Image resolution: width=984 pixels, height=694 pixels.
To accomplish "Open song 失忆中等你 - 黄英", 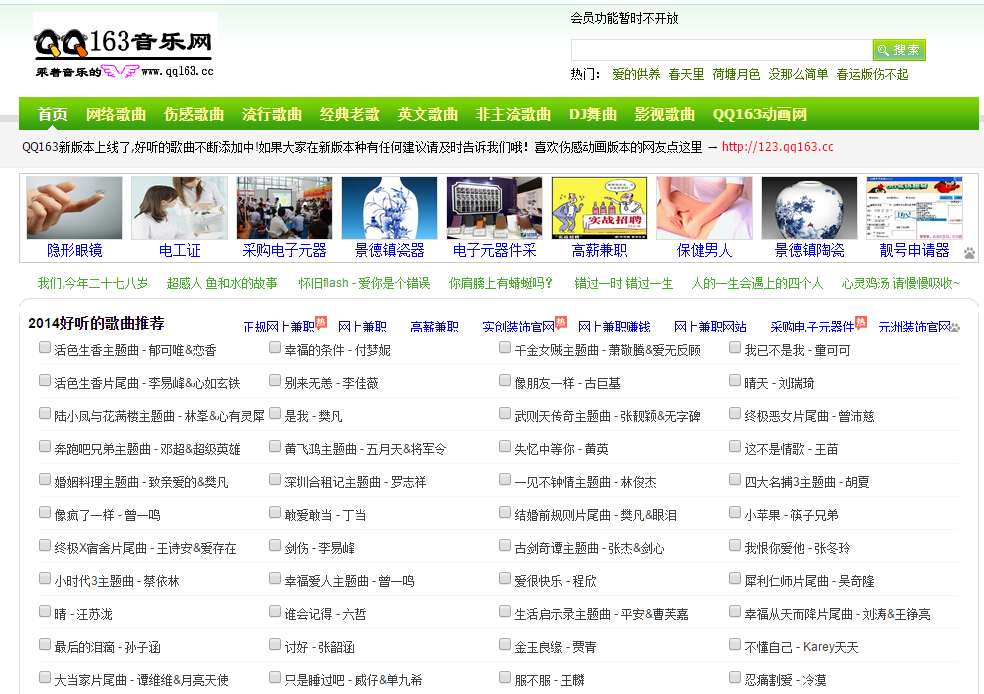I will 561,449.
